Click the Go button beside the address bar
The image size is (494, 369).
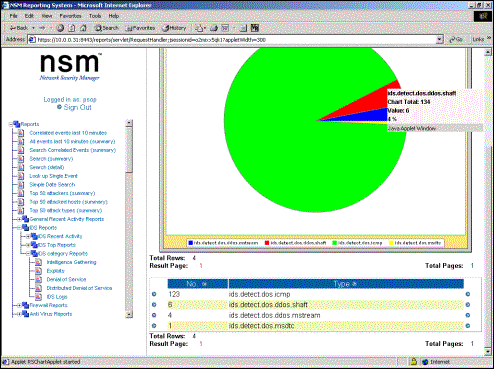(456, 39)
